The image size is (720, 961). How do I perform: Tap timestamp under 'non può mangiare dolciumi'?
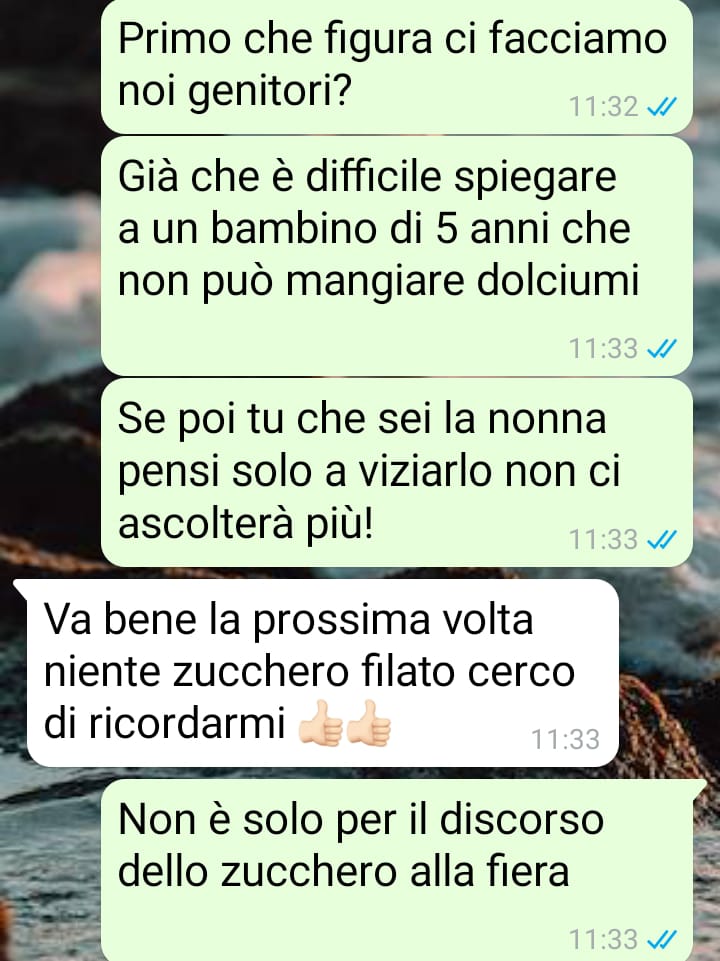click(x=604, y=349)
